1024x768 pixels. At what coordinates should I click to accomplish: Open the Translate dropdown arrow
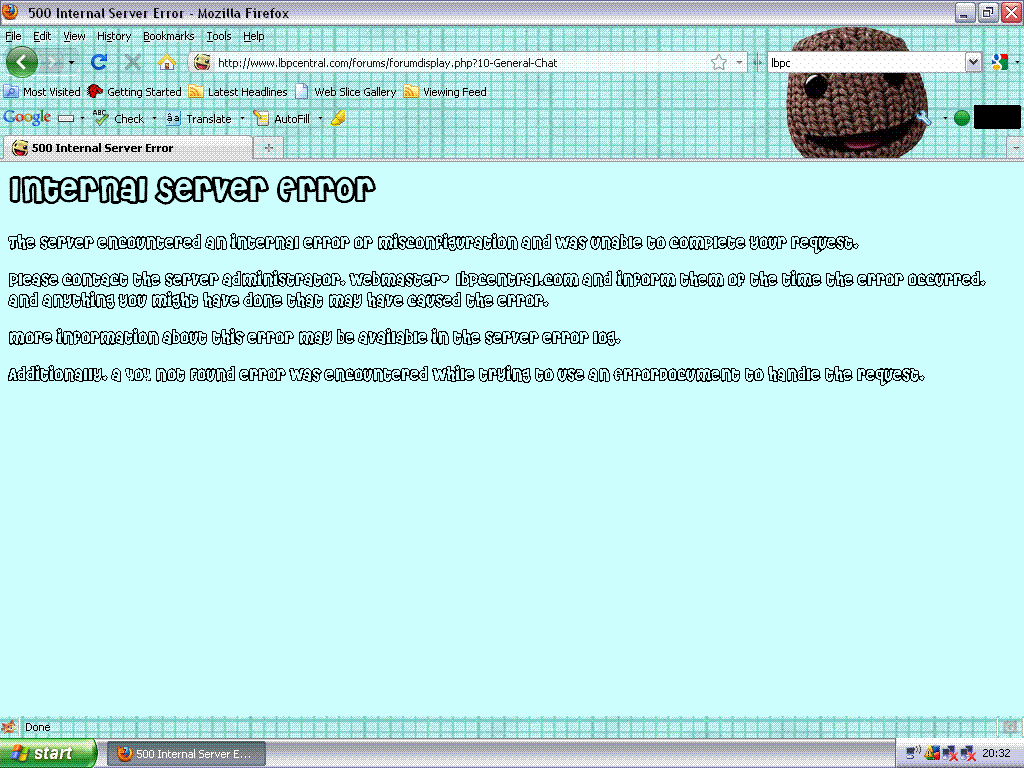(x=242, y=118)
